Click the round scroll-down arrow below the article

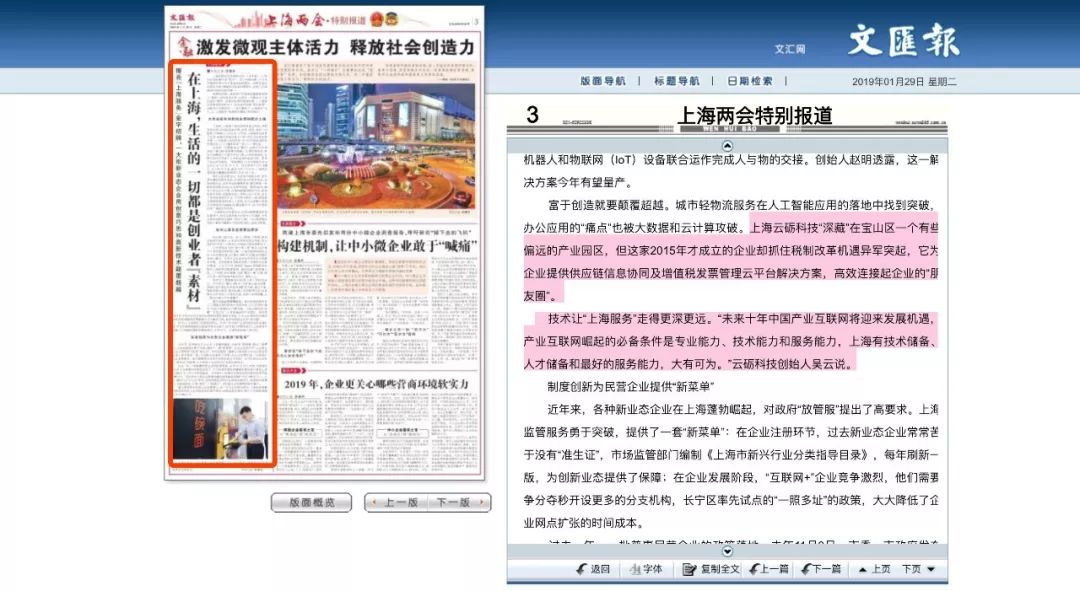click(x=727, y=551)
